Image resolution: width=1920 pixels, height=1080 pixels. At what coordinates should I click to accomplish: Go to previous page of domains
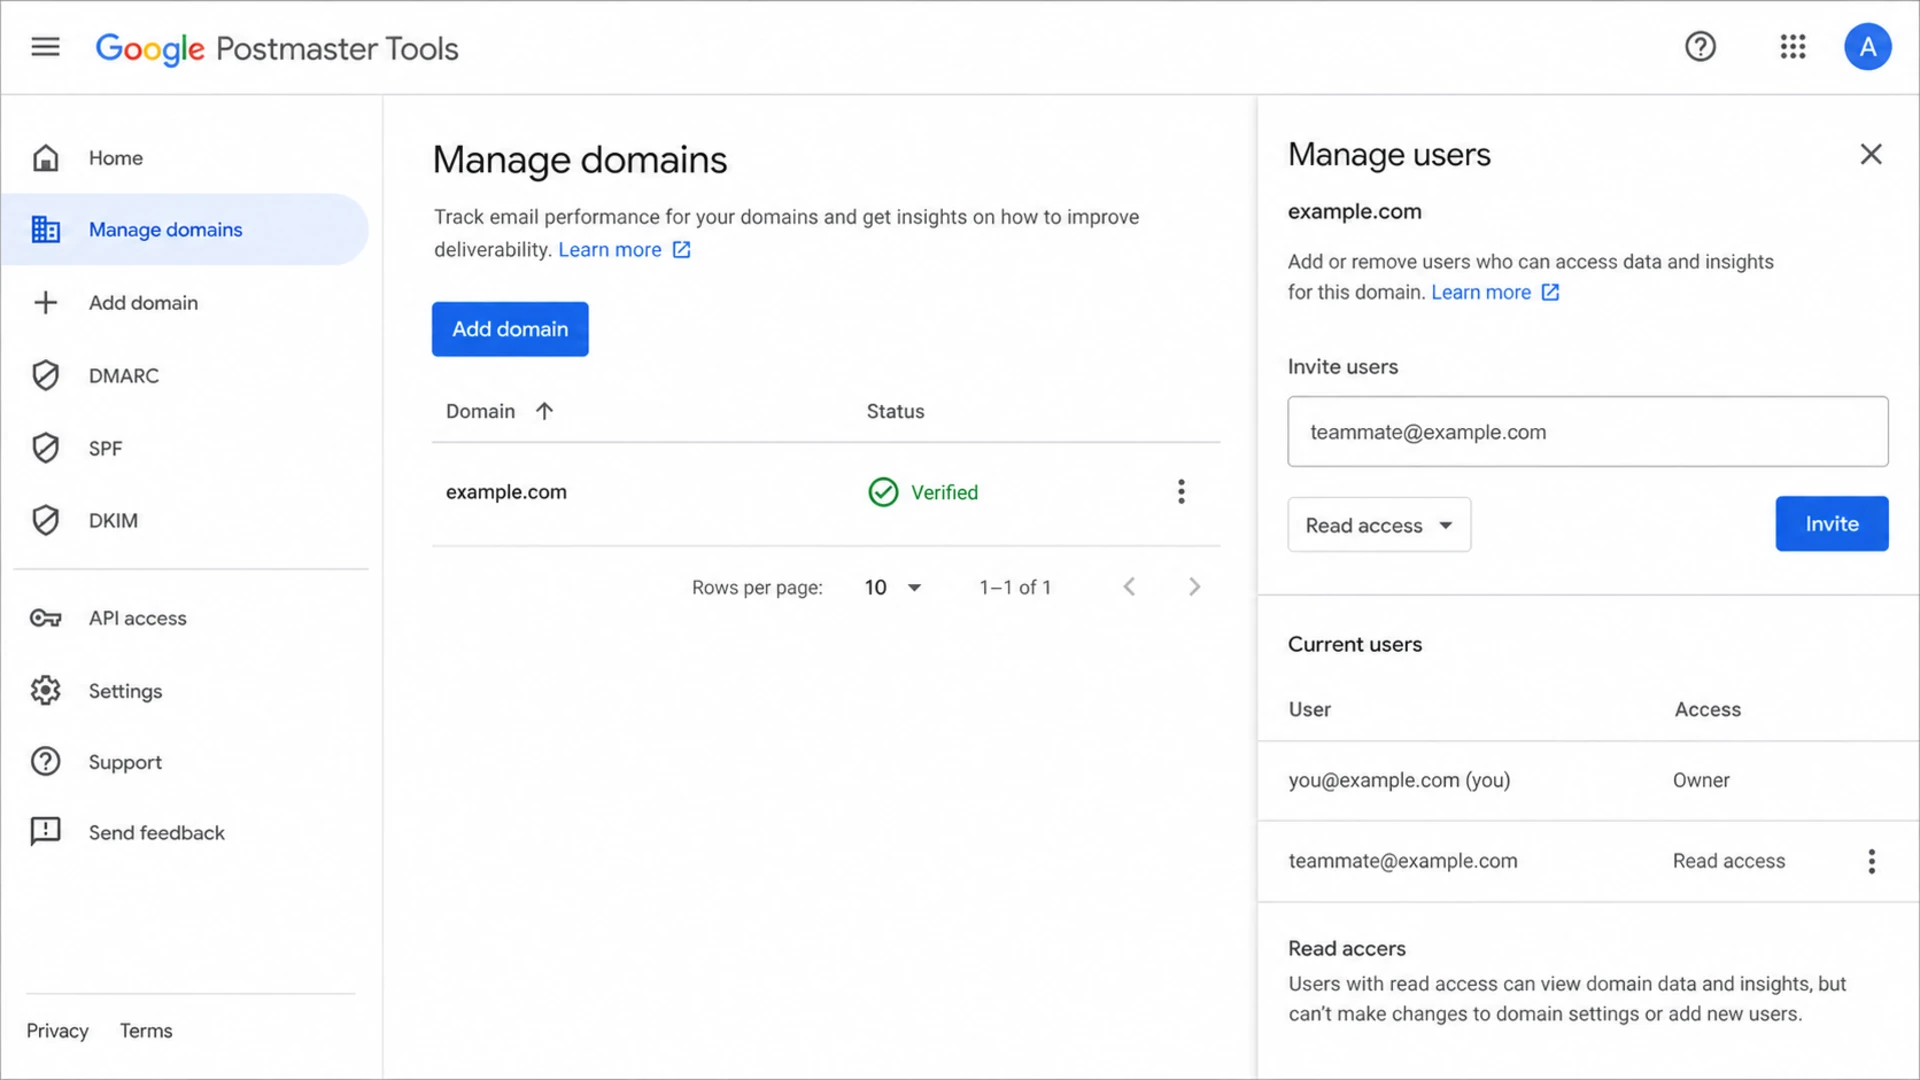tap(1129, 587)
